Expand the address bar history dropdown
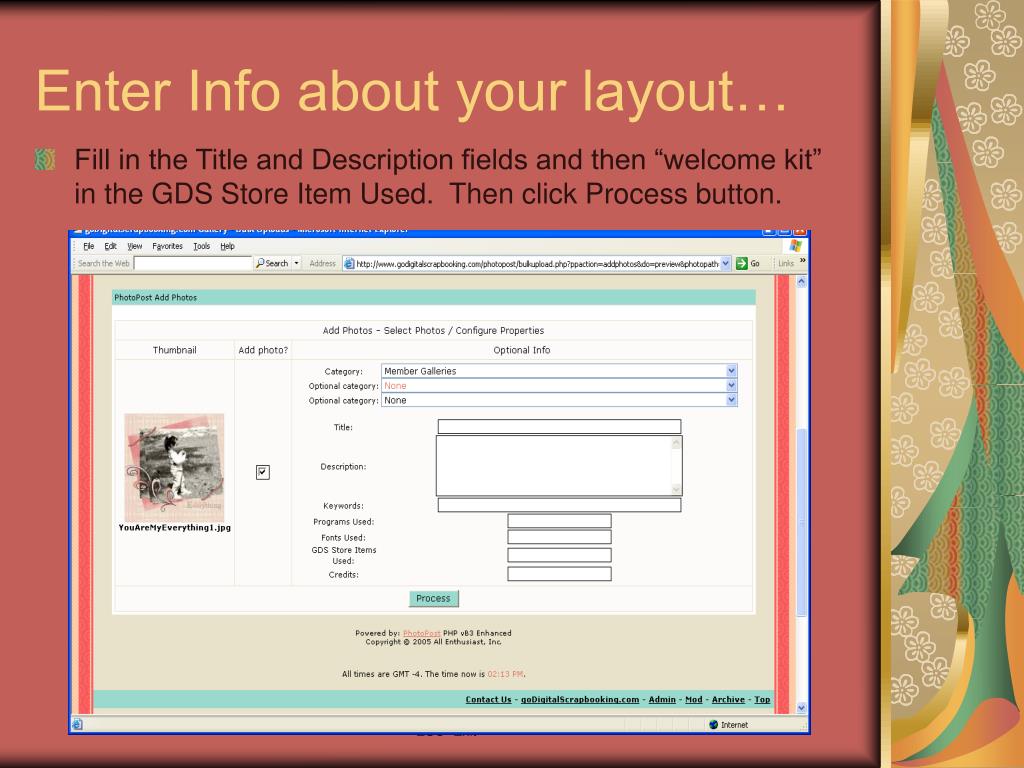The width and height of the screenshot is (1024, 768). 726,264
